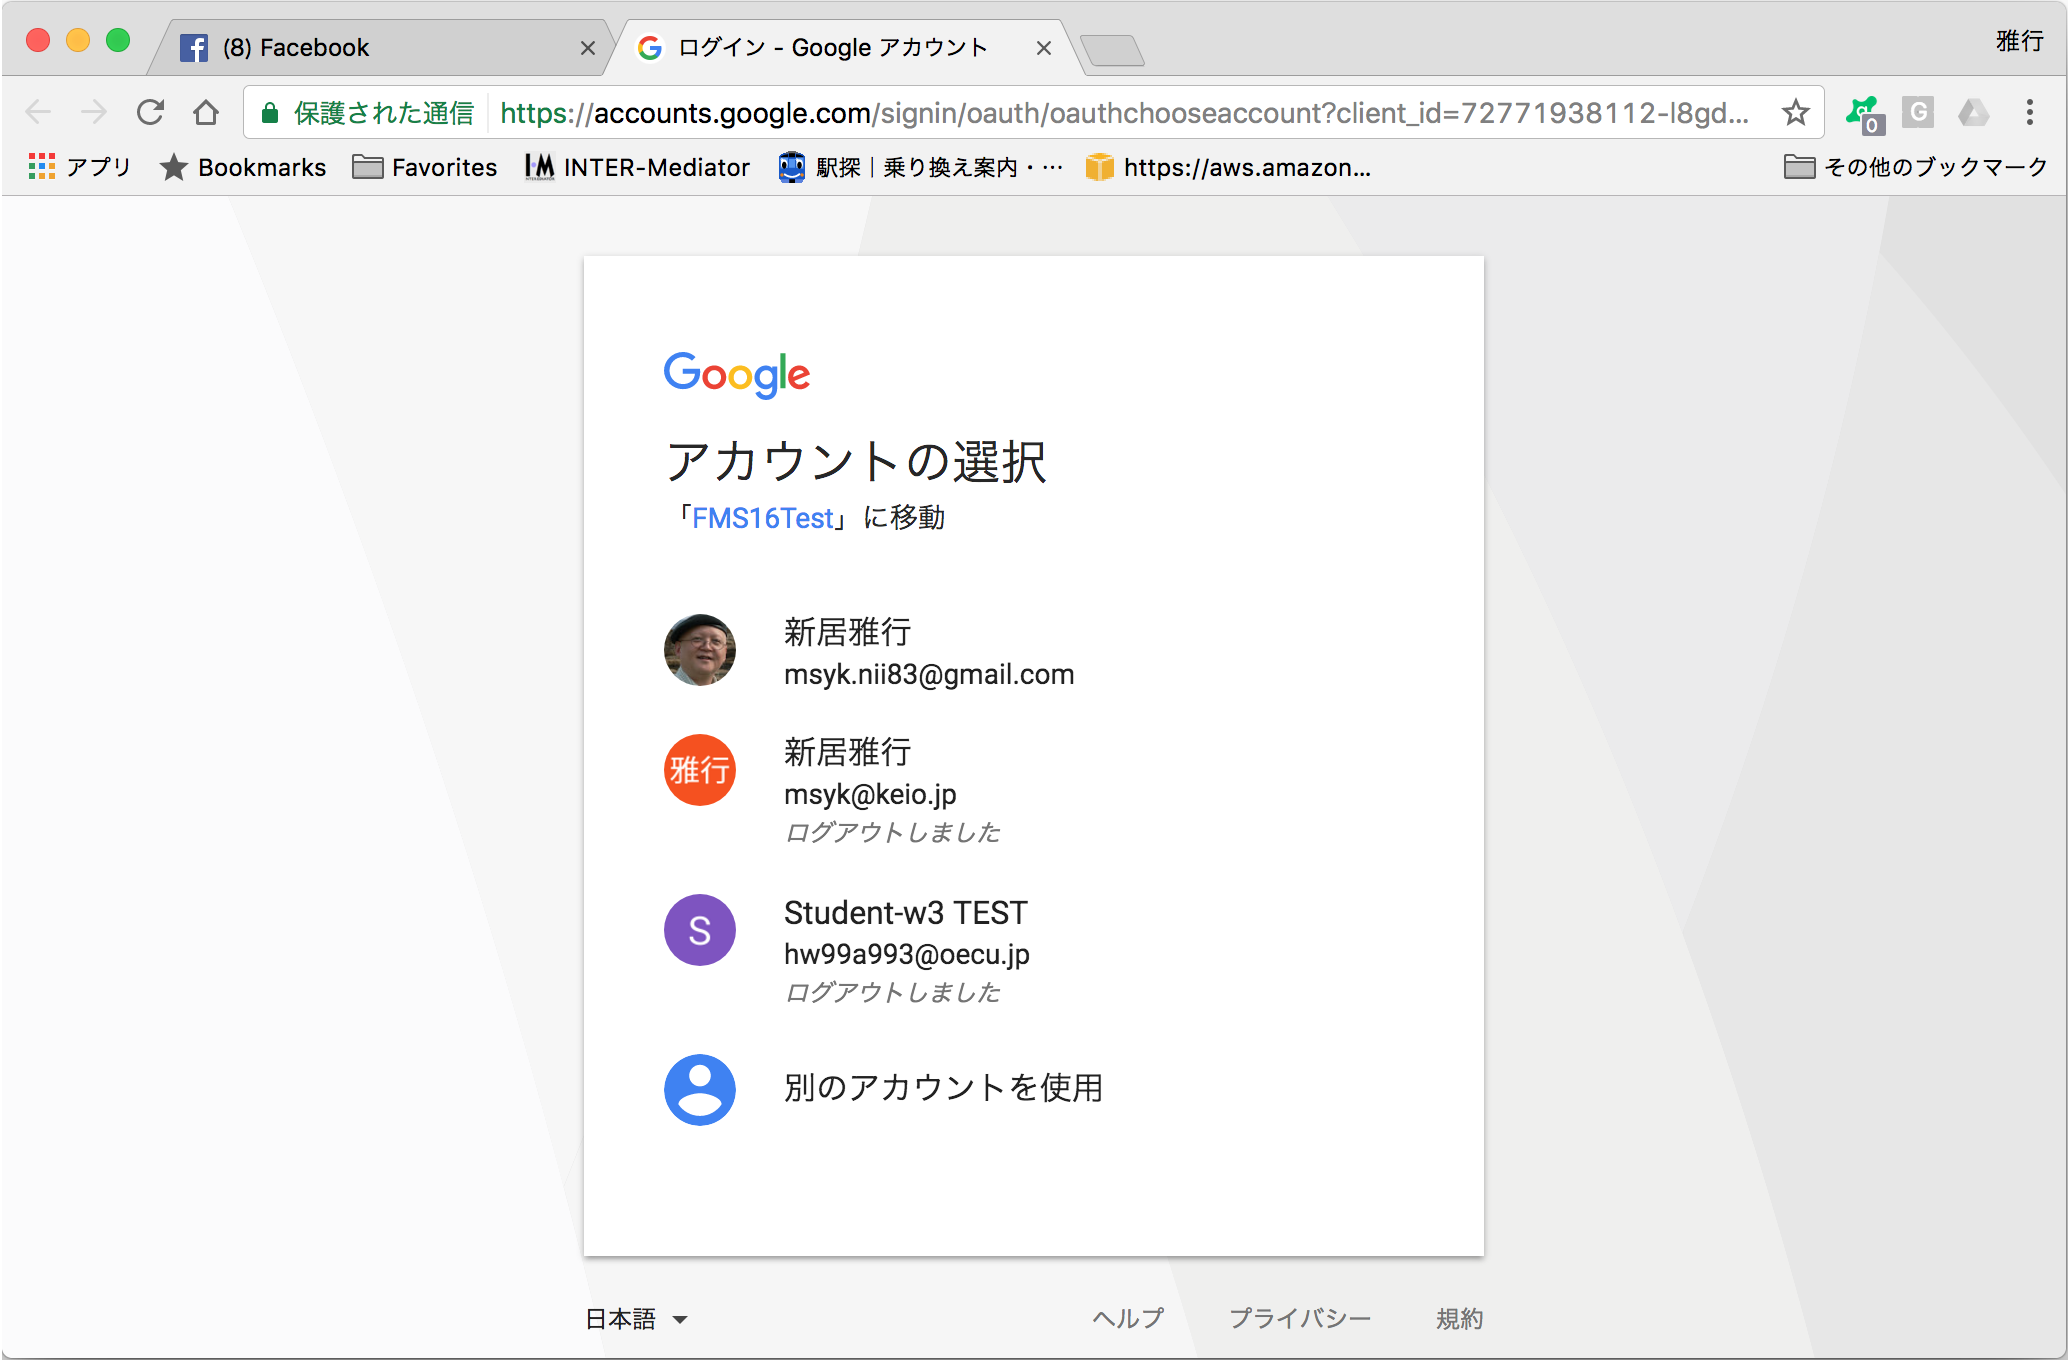
Task: Bookmark this page with the star icon
Action: click(1796, 112)
